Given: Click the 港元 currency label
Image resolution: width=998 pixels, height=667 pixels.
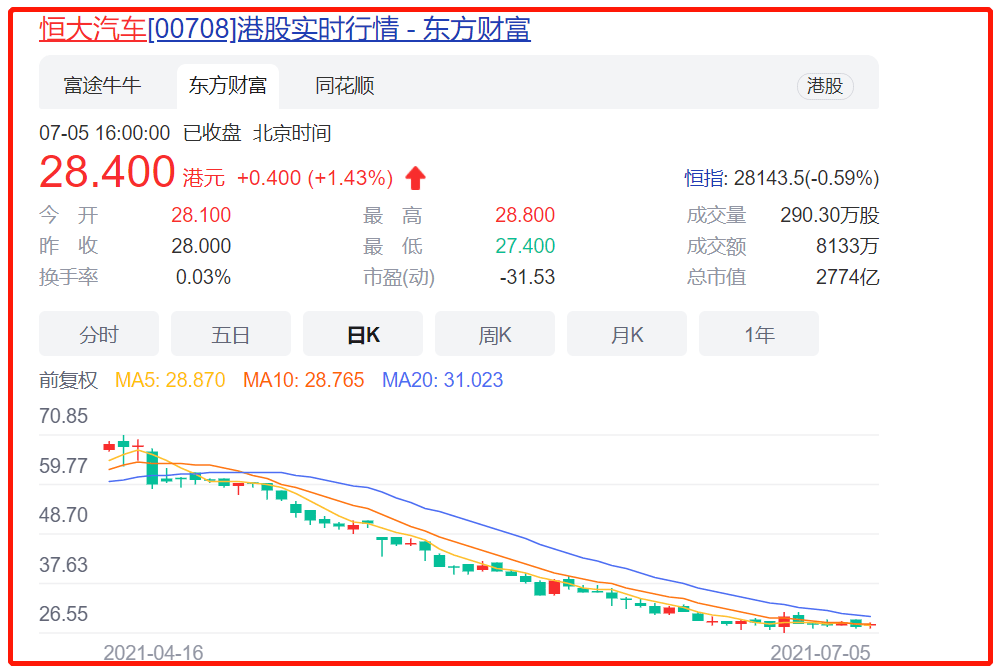Looking at the screenshot, I should click(x=204, y=178).
